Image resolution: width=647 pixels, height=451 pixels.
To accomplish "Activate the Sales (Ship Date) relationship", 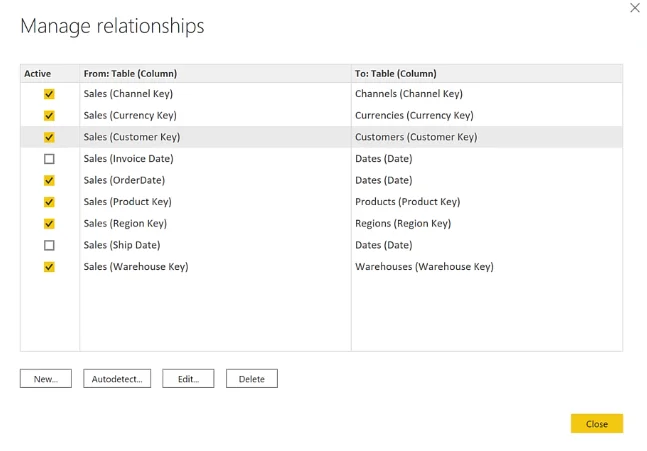I will coord(49,245).
